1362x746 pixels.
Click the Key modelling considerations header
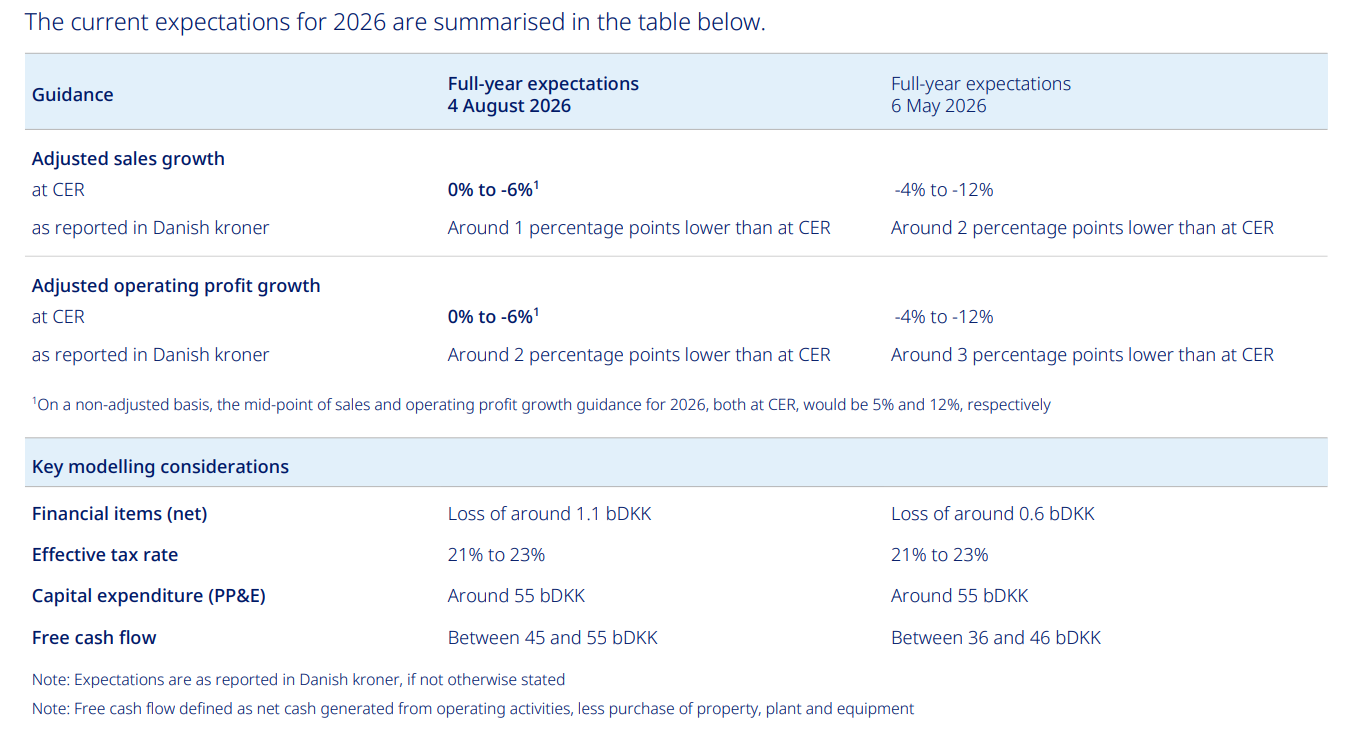click(160, 467)
